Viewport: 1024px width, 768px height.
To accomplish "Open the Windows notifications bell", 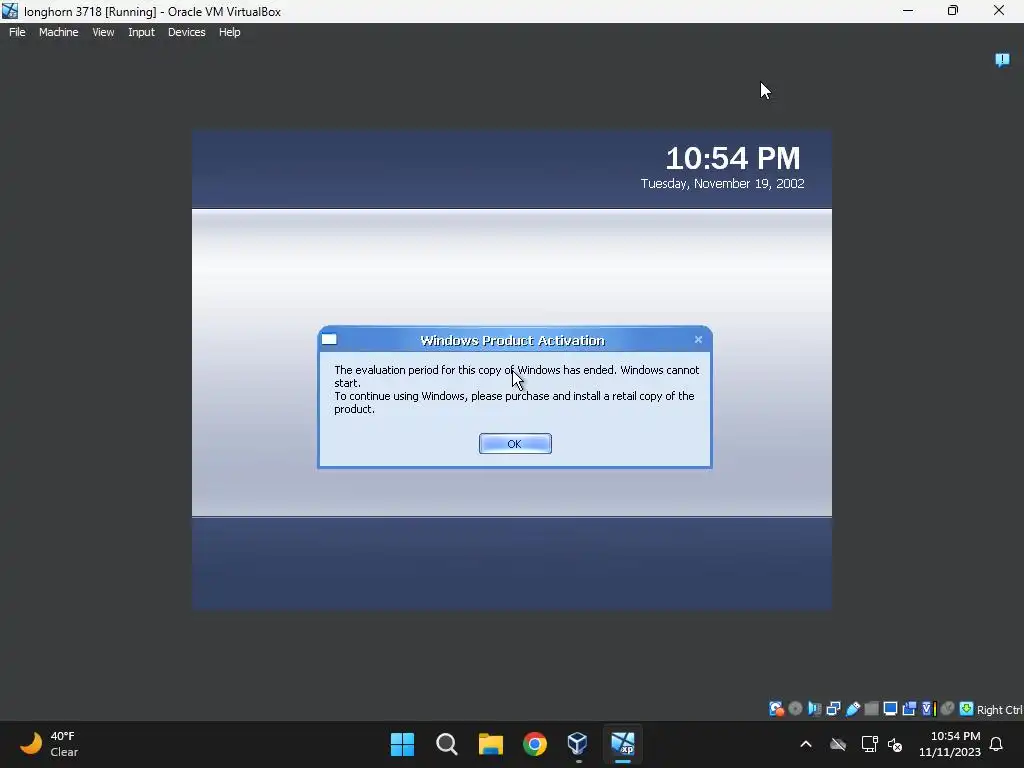I will 997,744.
